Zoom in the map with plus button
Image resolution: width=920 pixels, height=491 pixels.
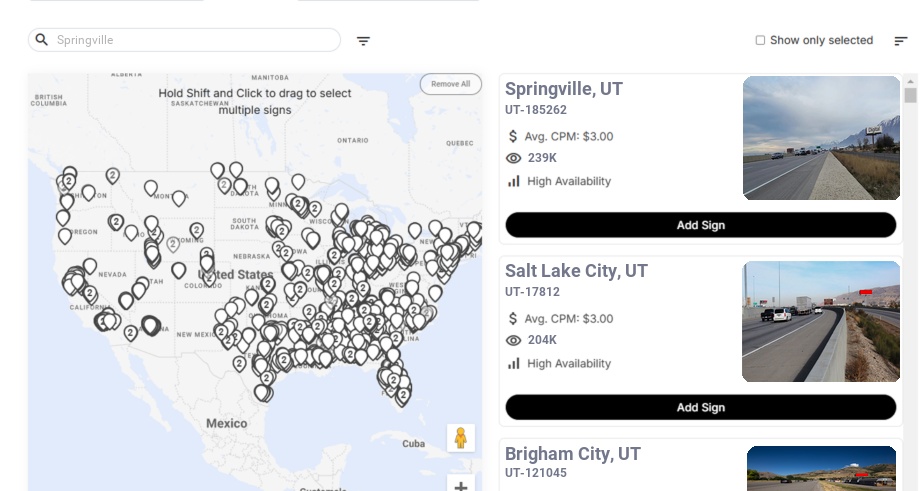[x=461, y=486]
